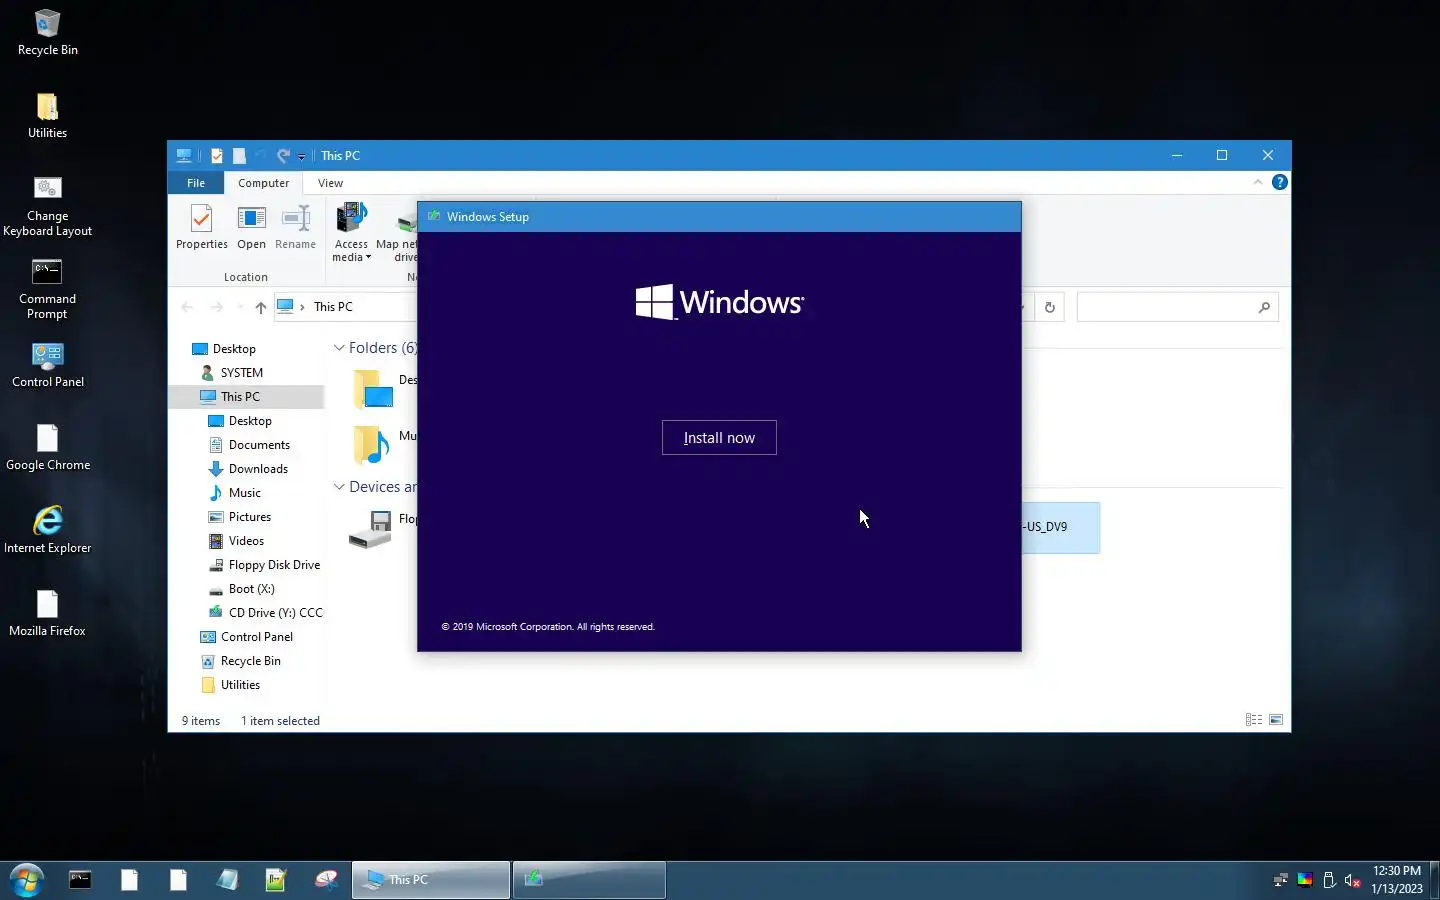The width and height of the screenshot is (1440, 900).
Task: Select Music in the navigation tree
Action: pyautogui.click(x=244, y=493)
